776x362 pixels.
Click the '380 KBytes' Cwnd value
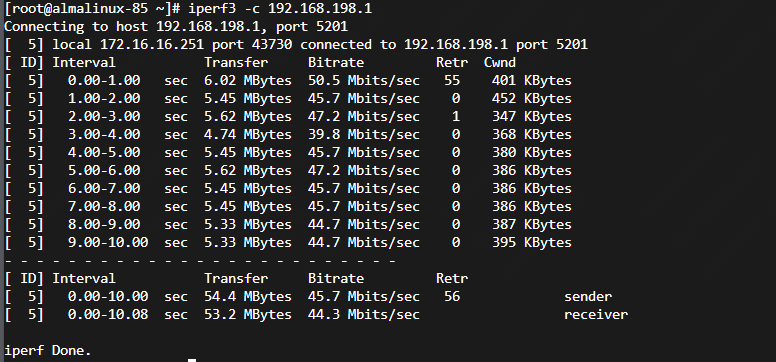click(532, 153)
